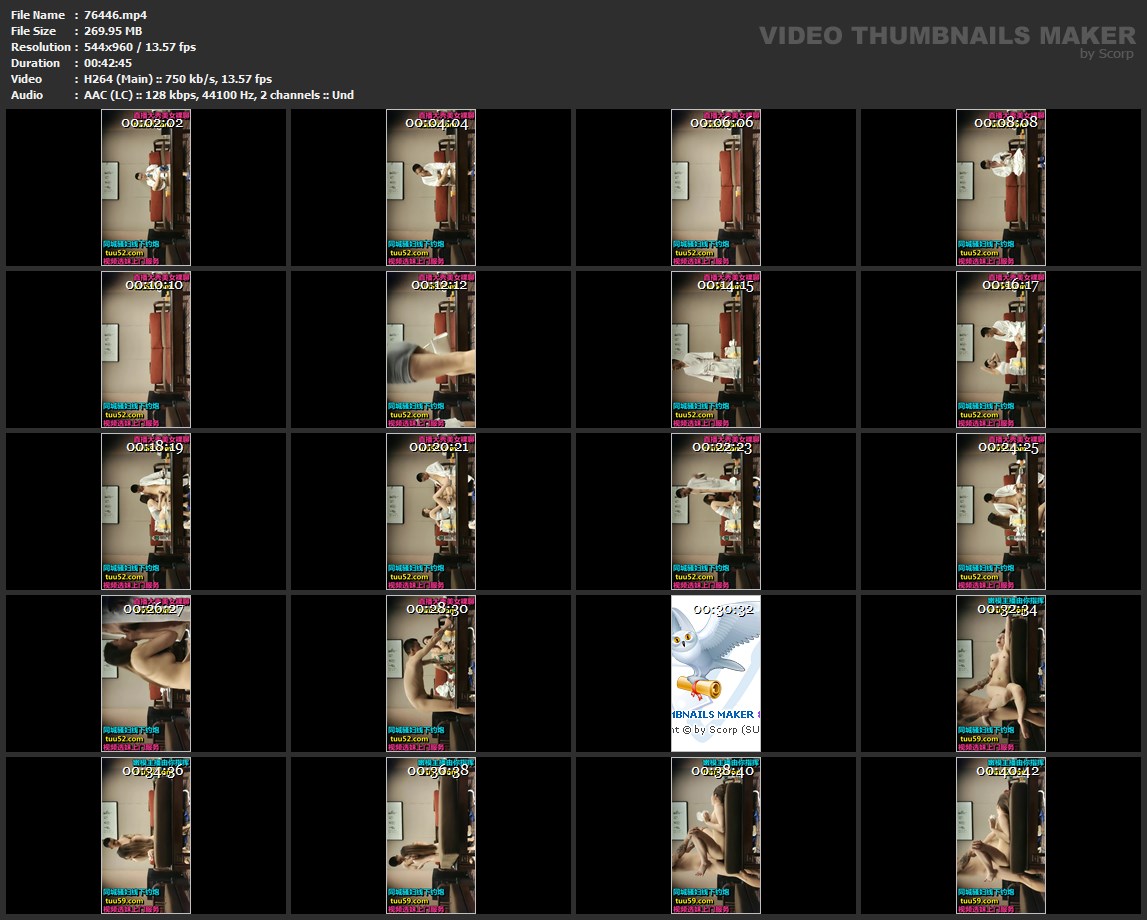1147x920 pixels.
Task: Click the 'by Scorp' credit text
Action: pos(1107,54)
